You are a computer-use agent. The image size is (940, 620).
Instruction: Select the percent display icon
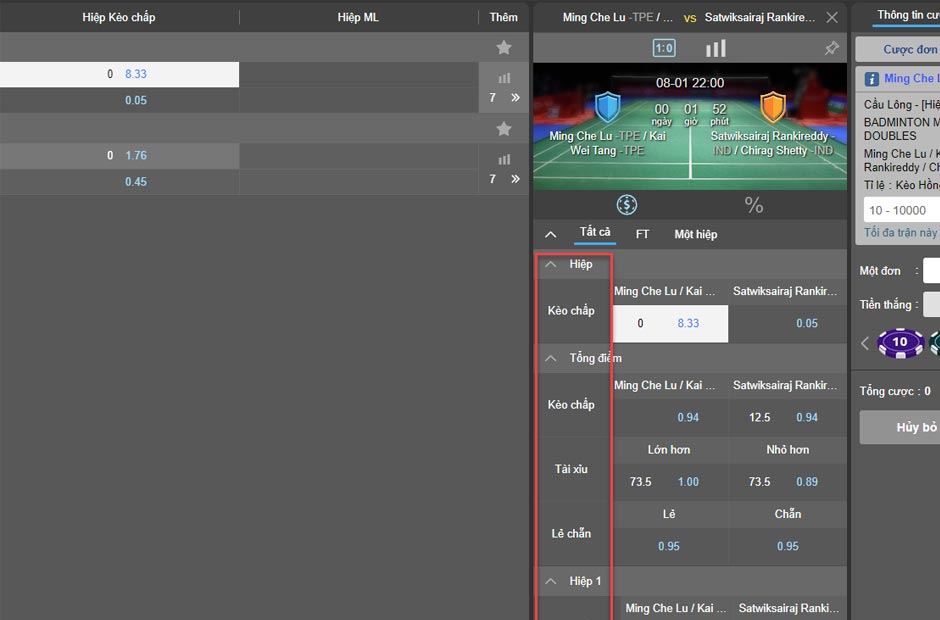[x=754, y=205]
